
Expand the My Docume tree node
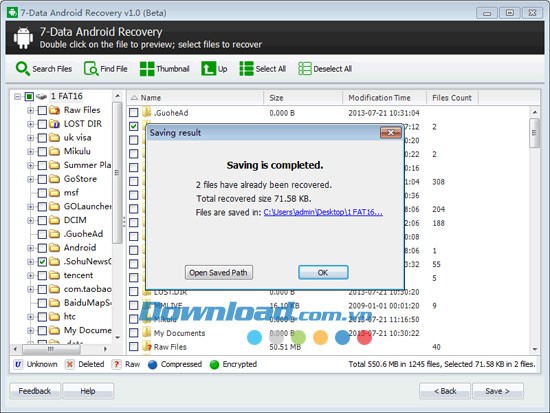[x=31, y=331]
